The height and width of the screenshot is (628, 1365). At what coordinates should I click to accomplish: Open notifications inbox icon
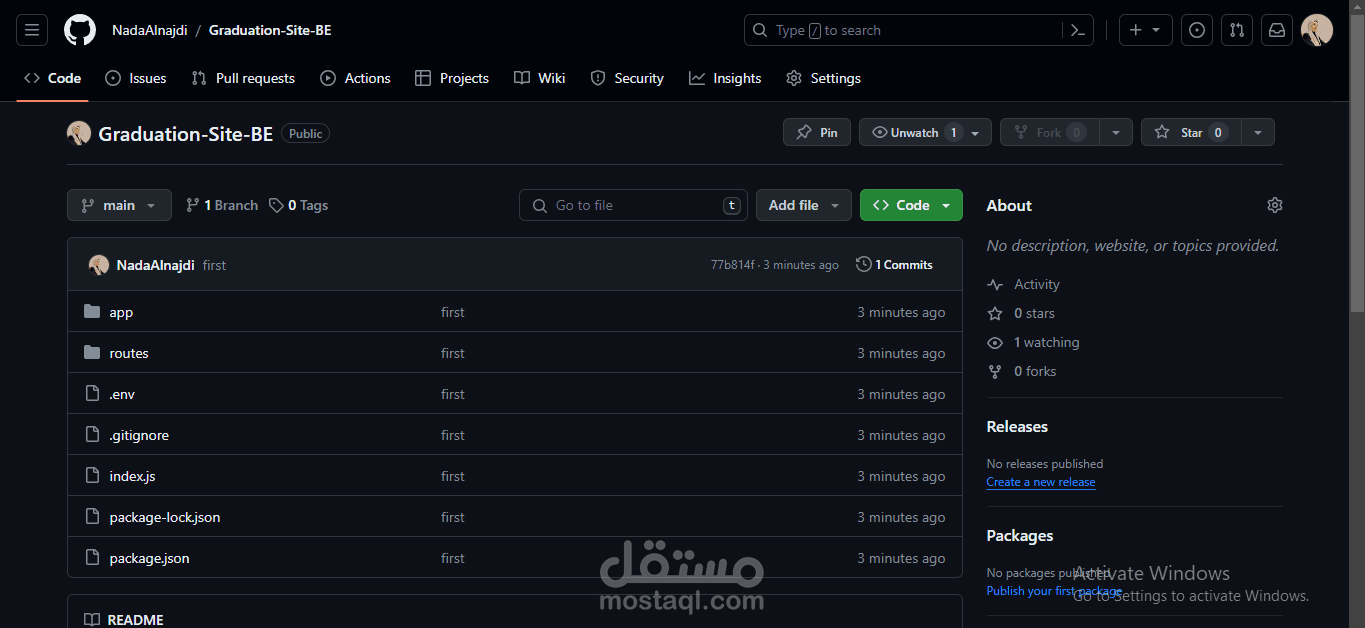click(x=1277, y=30)
